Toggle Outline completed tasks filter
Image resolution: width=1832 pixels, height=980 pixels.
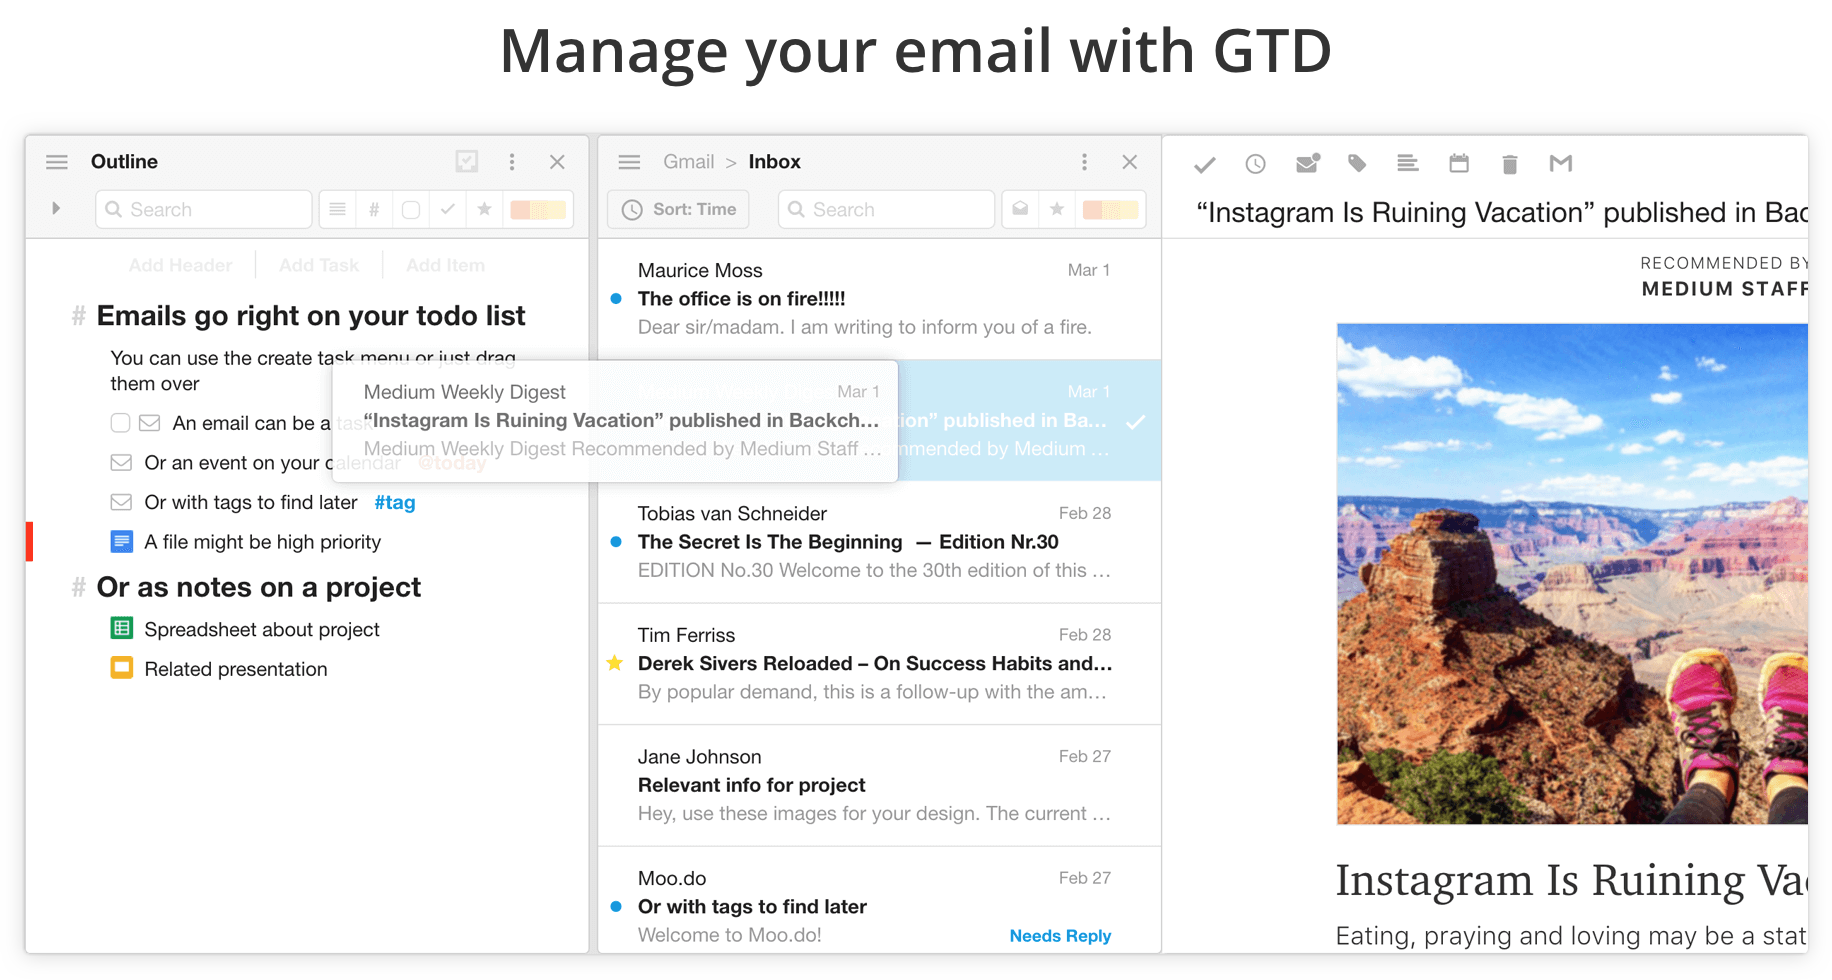(448, 209)
